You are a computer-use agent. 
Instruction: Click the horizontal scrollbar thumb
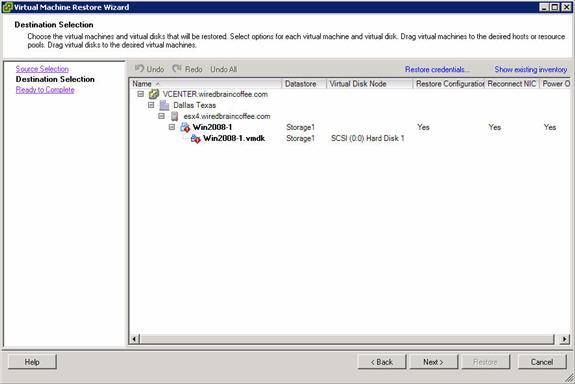click(x=347, y=339)
